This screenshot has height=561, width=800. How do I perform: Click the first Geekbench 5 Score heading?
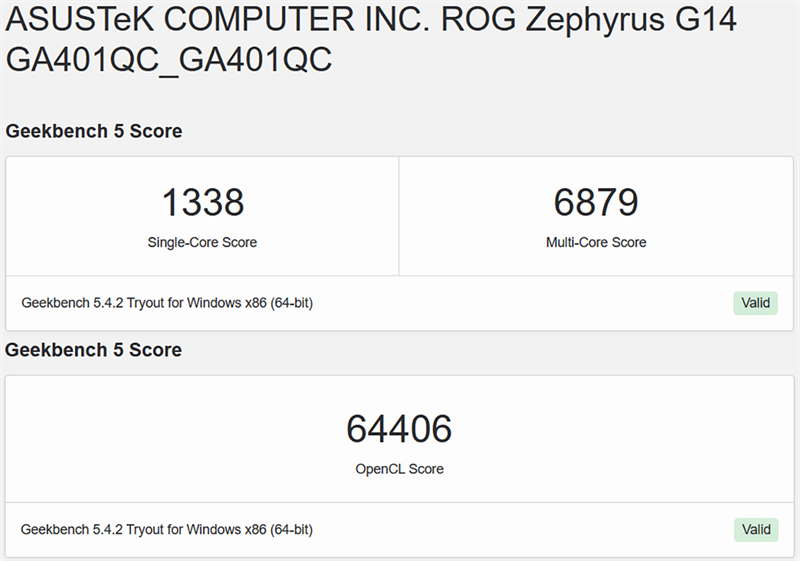point(94,131)
